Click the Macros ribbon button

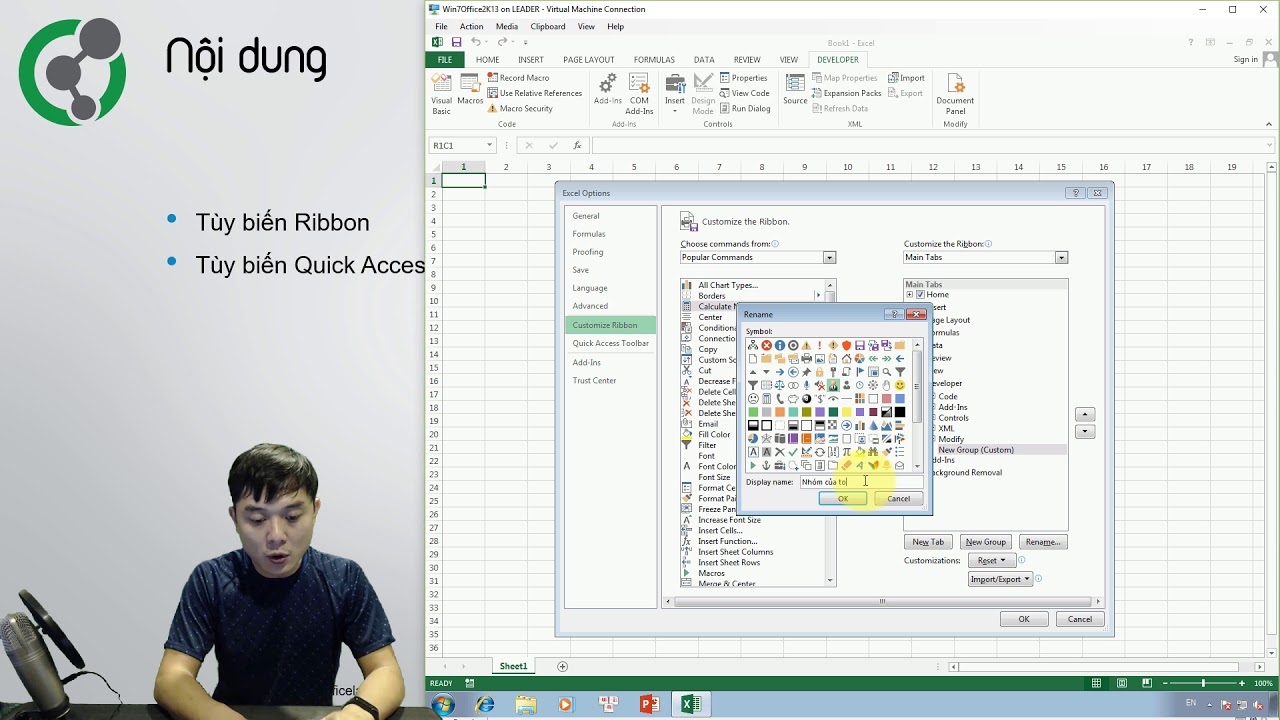coord(470,90)
